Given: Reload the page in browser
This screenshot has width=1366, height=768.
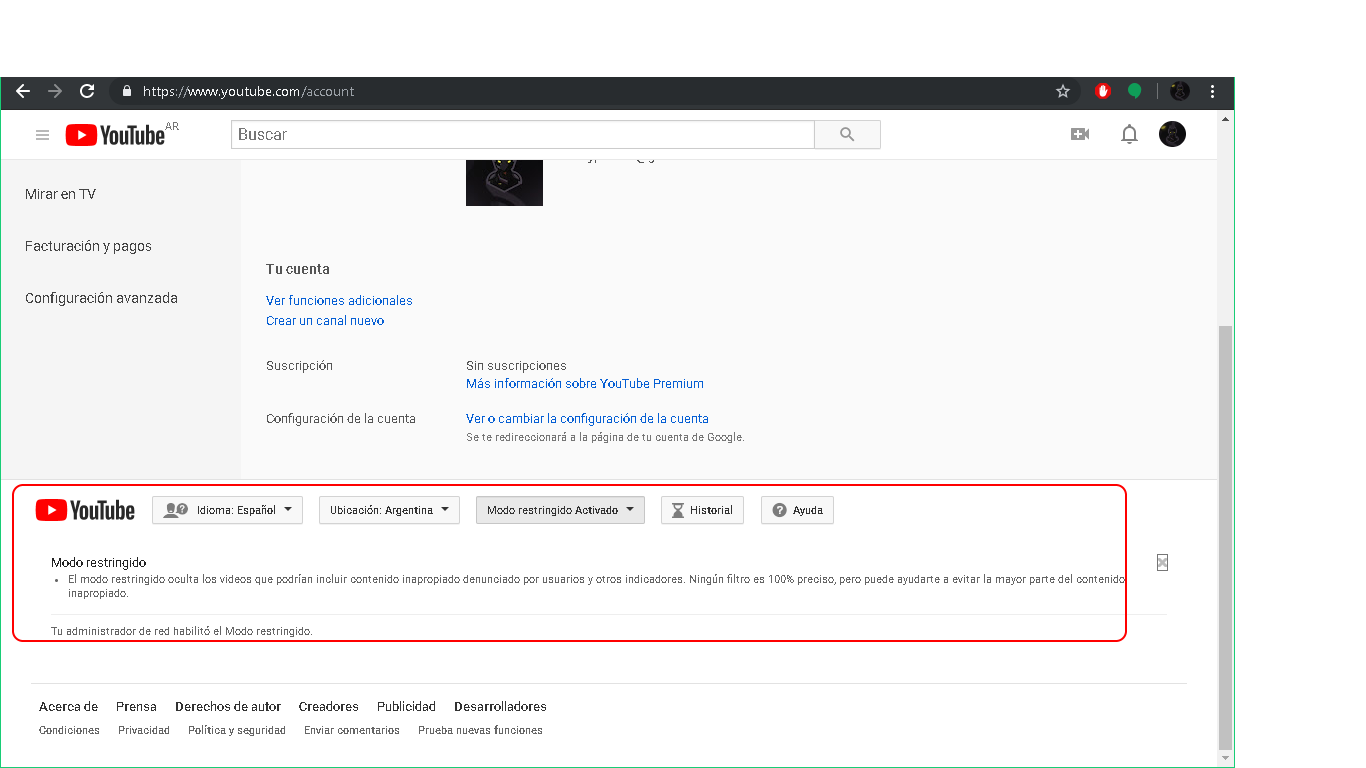Looking at the screenshot, I should pos(87,91).
